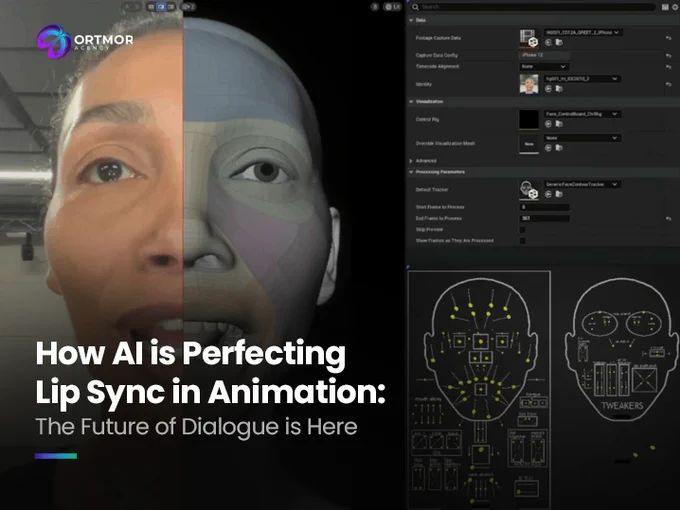Viewport: 680px width, 510px height.
Task: Browse to Override Visualization Mesh asset
Action: (559, 148)
